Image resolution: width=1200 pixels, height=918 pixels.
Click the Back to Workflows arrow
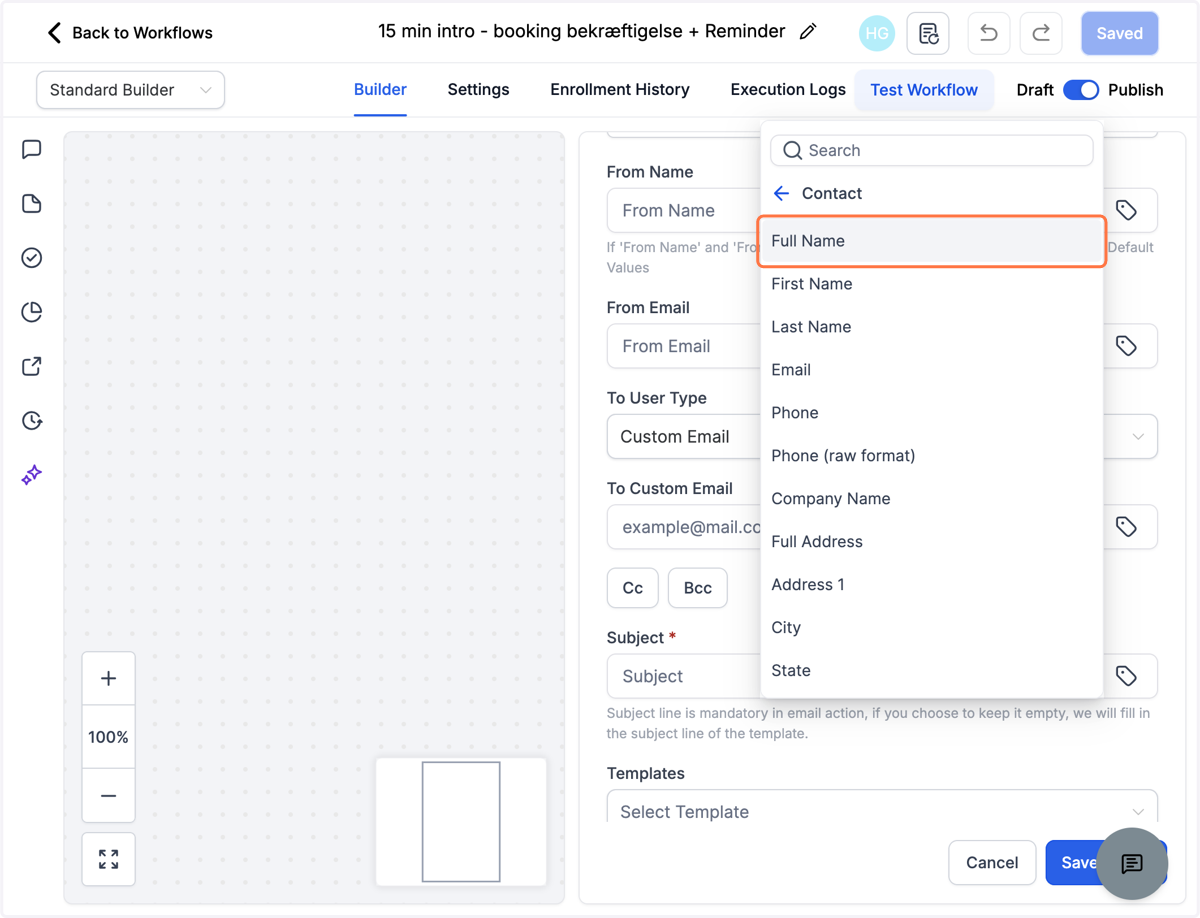click(x=54, y=33)
